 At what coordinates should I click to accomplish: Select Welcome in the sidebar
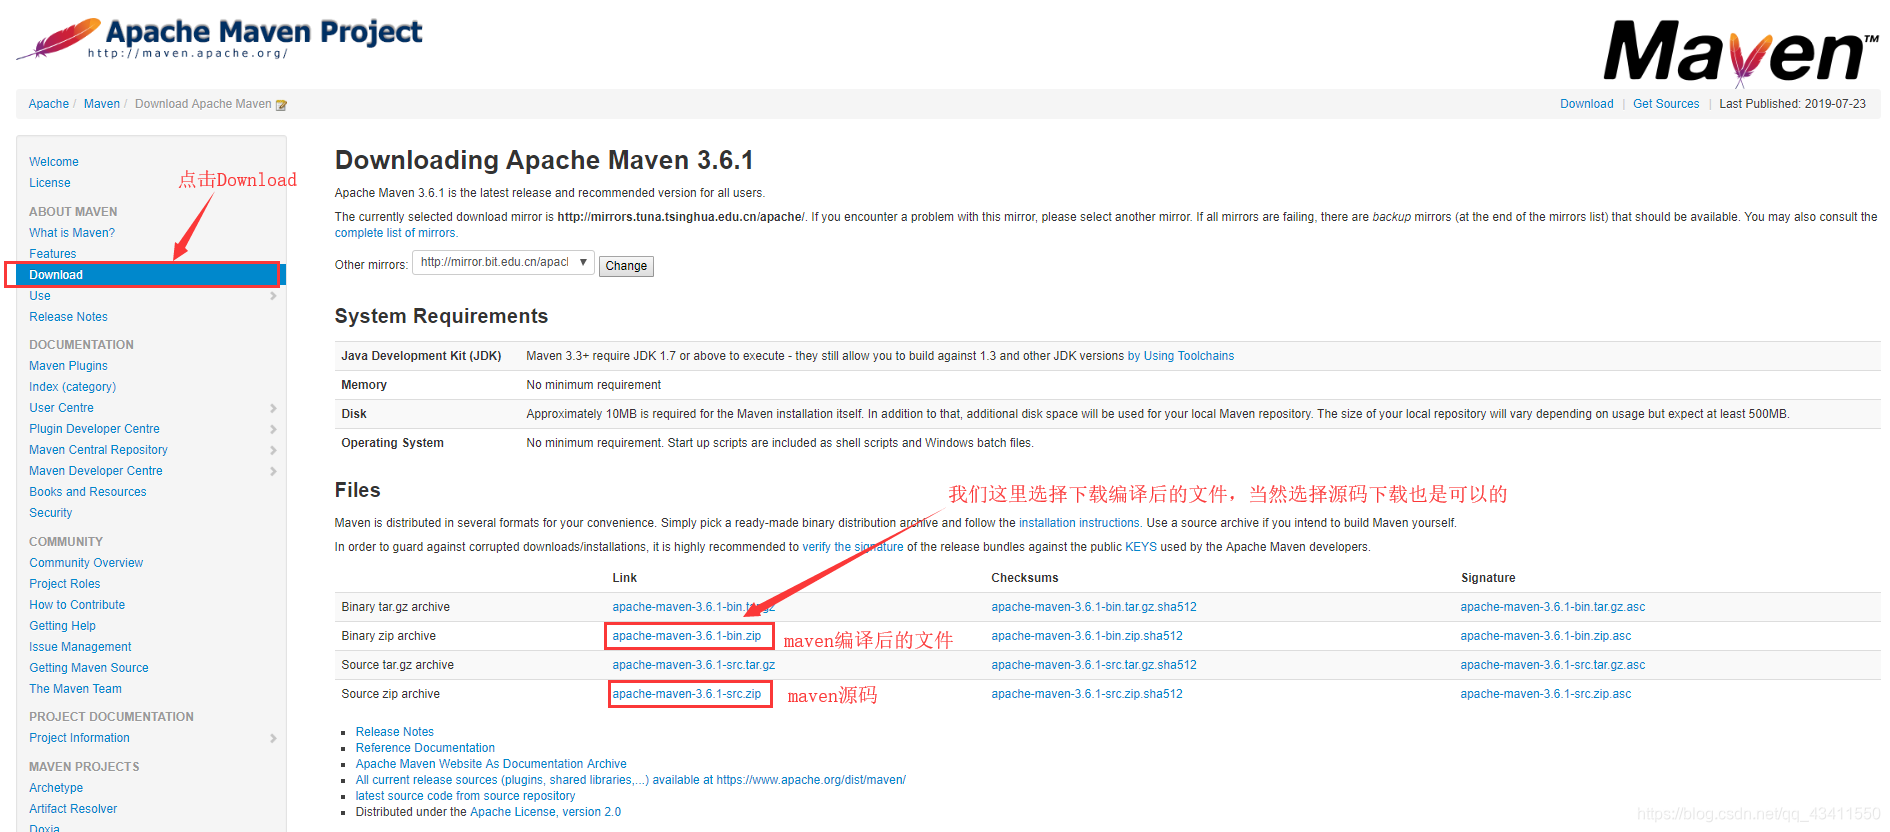coord(54,162)
